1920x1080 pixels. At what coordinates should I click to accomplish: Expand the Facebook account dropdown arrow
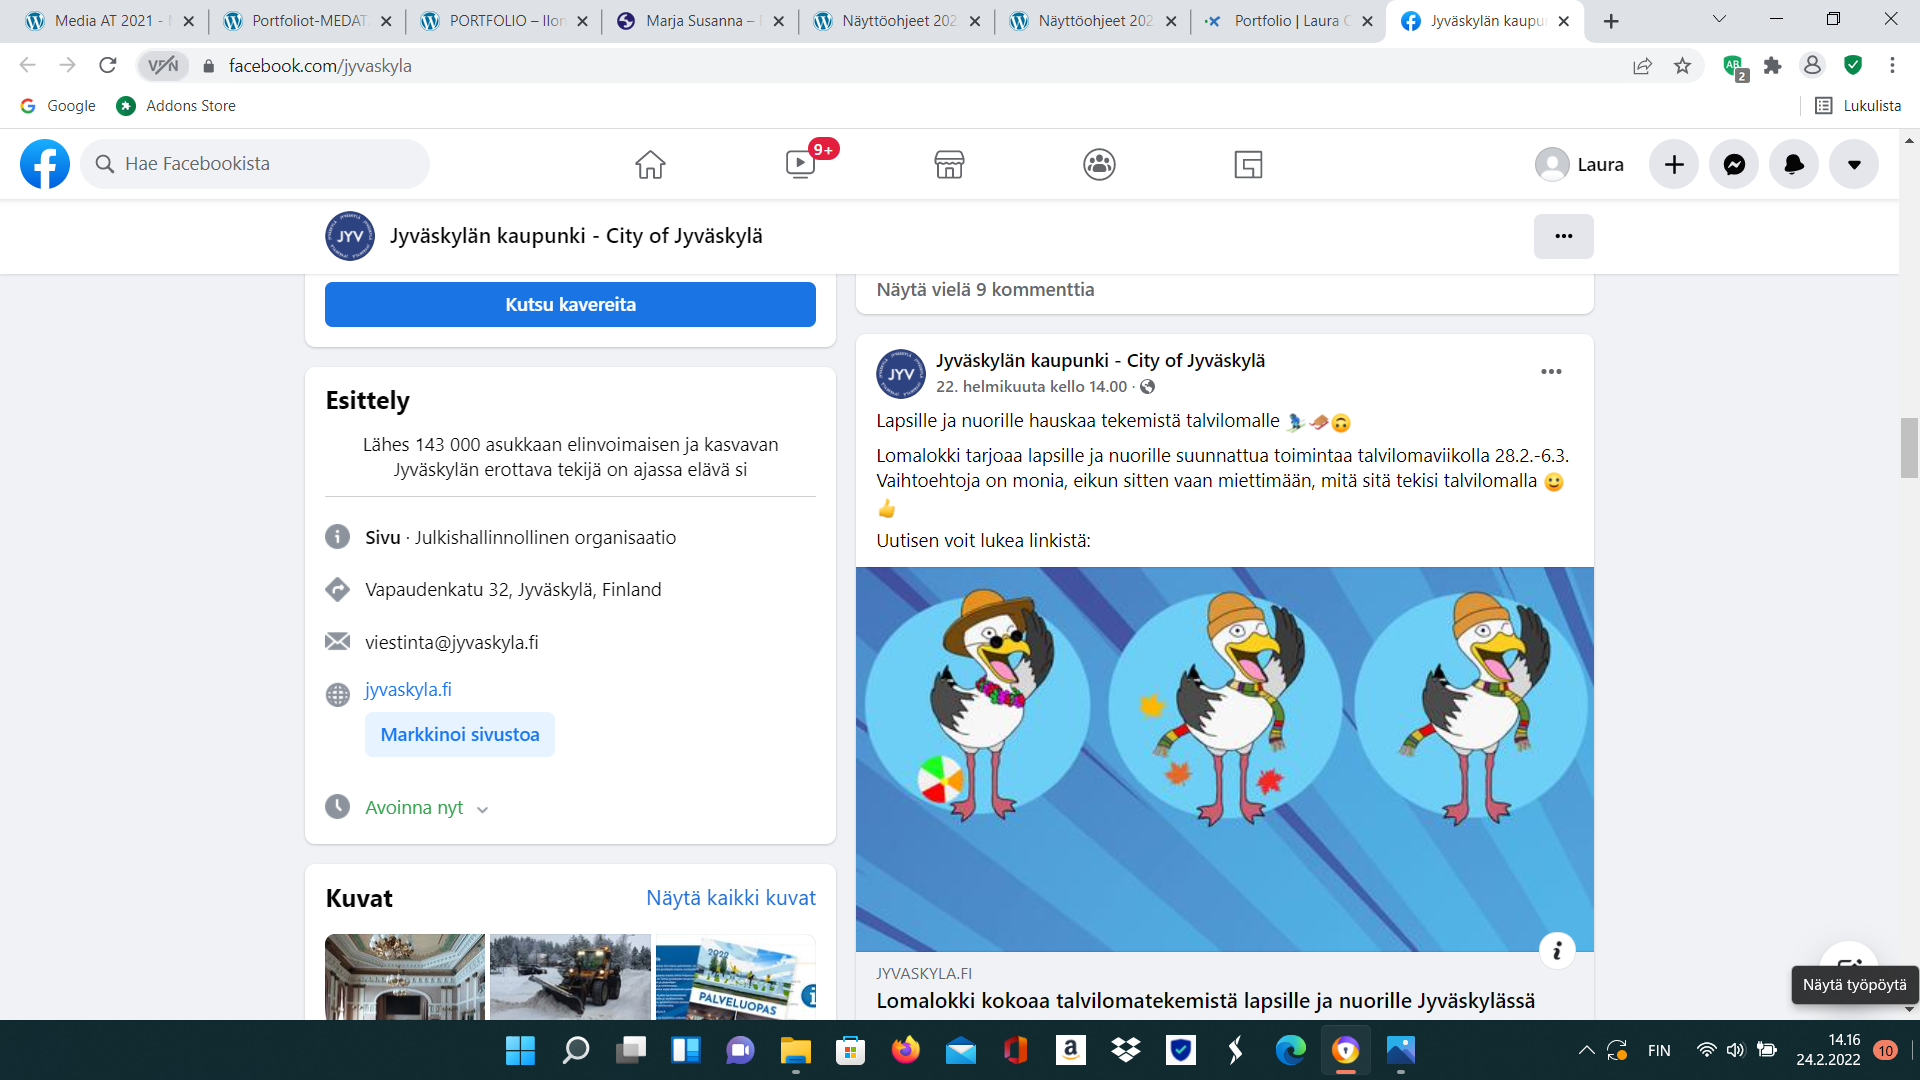[x=1854, y=164]
